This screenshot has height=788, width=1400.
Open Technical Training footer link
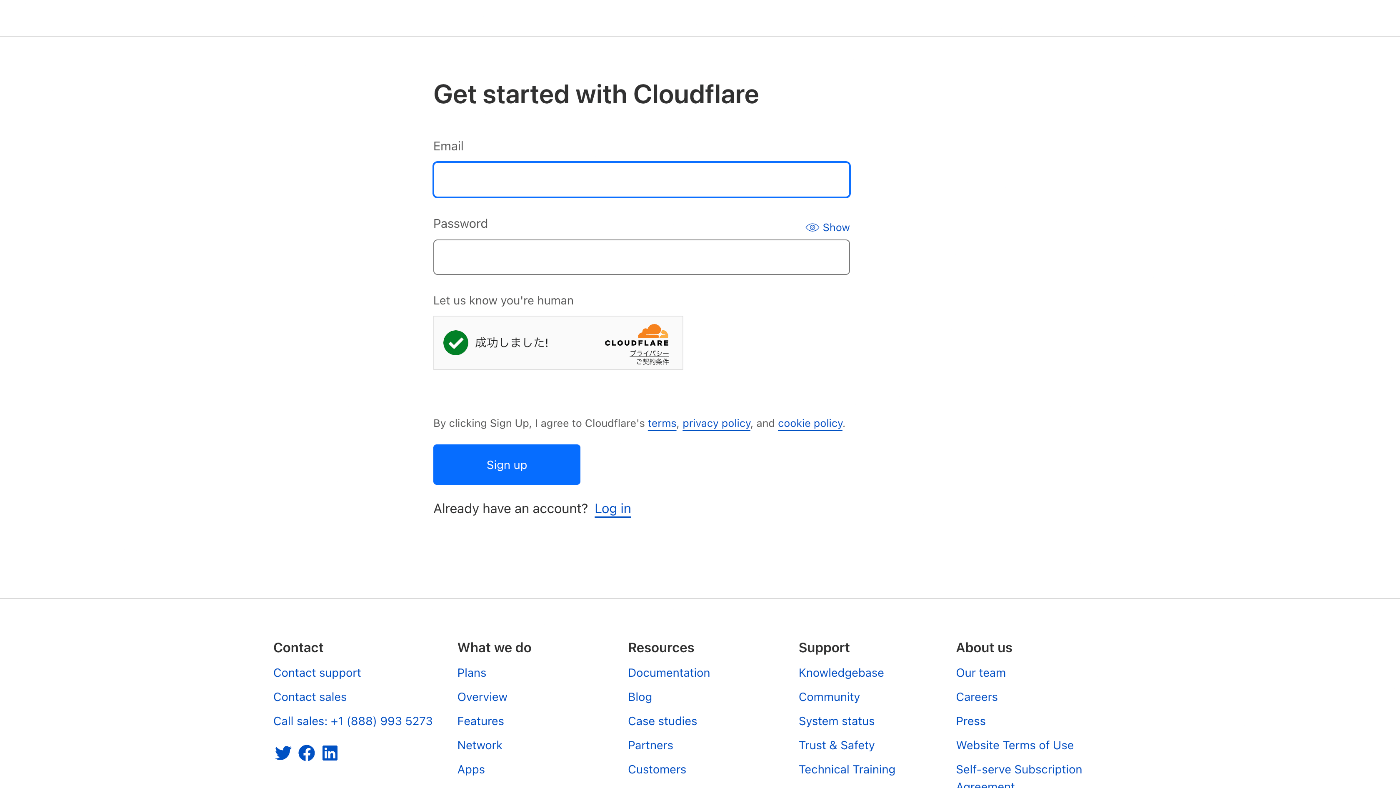[x=847, y=769]
